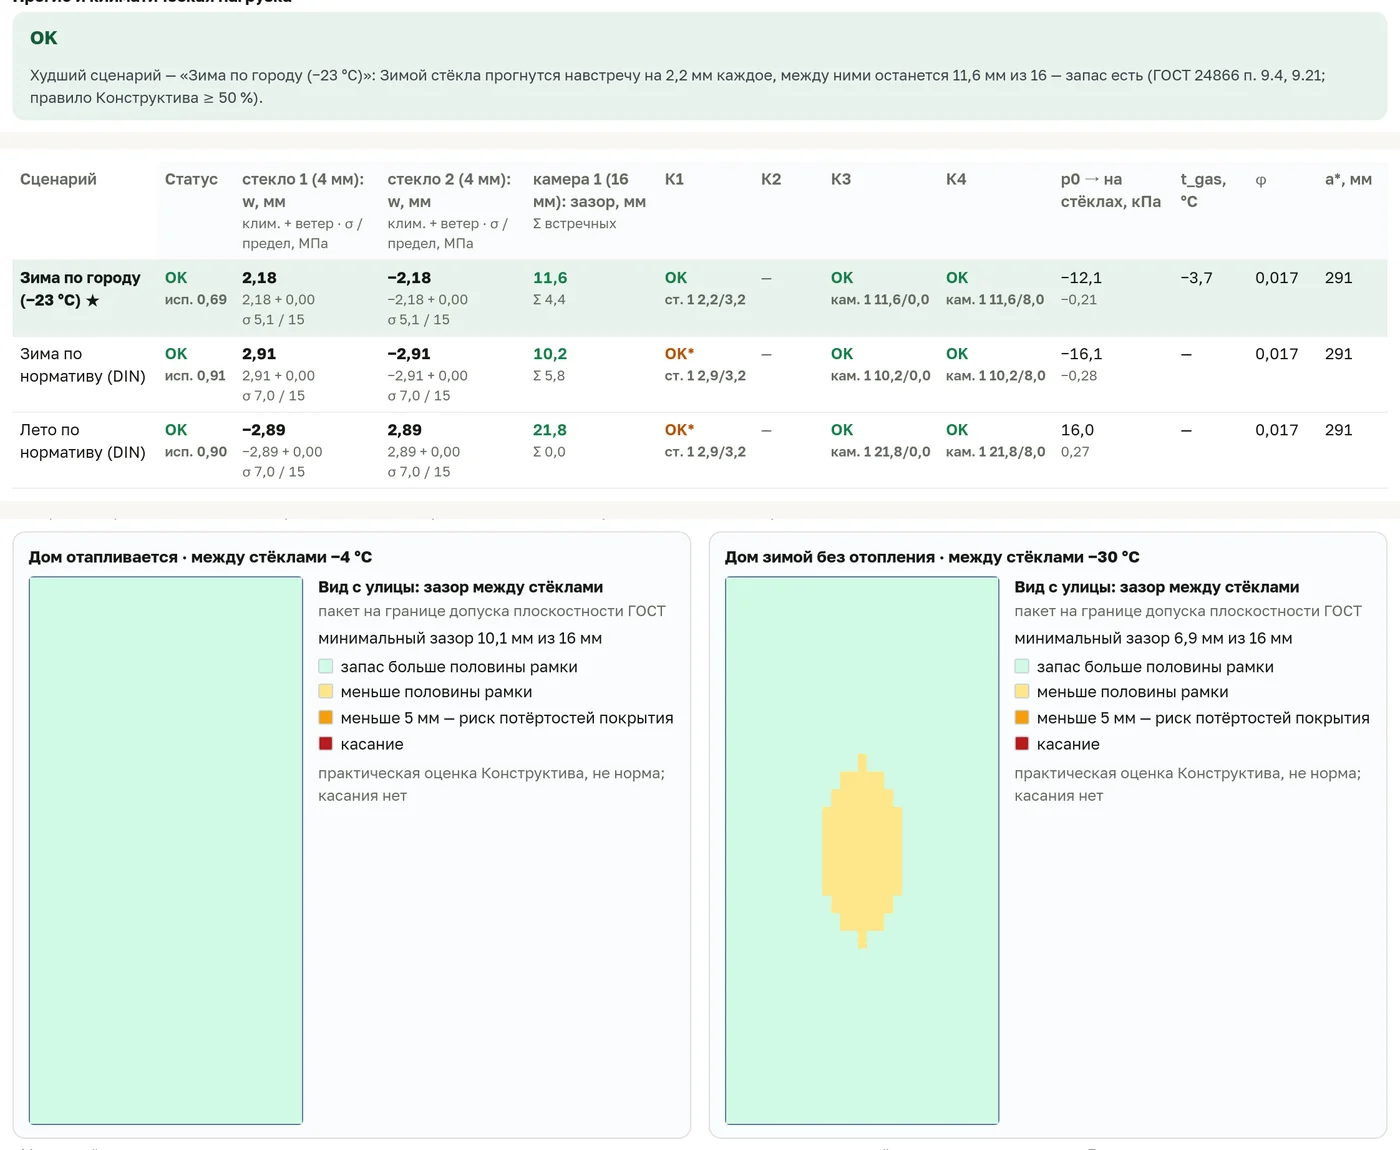The image size is (1400, 1150).
Task: Click the «стекло 2 (4 мм): w, мм» header
Action: [x=449, y=190]
